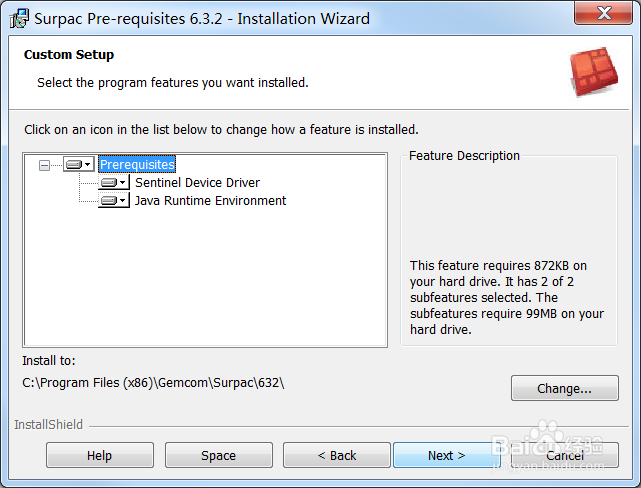Click the installer icon in title bar
Screen dimensions: 641x488
pyautogui.click(x=19, y=18)
